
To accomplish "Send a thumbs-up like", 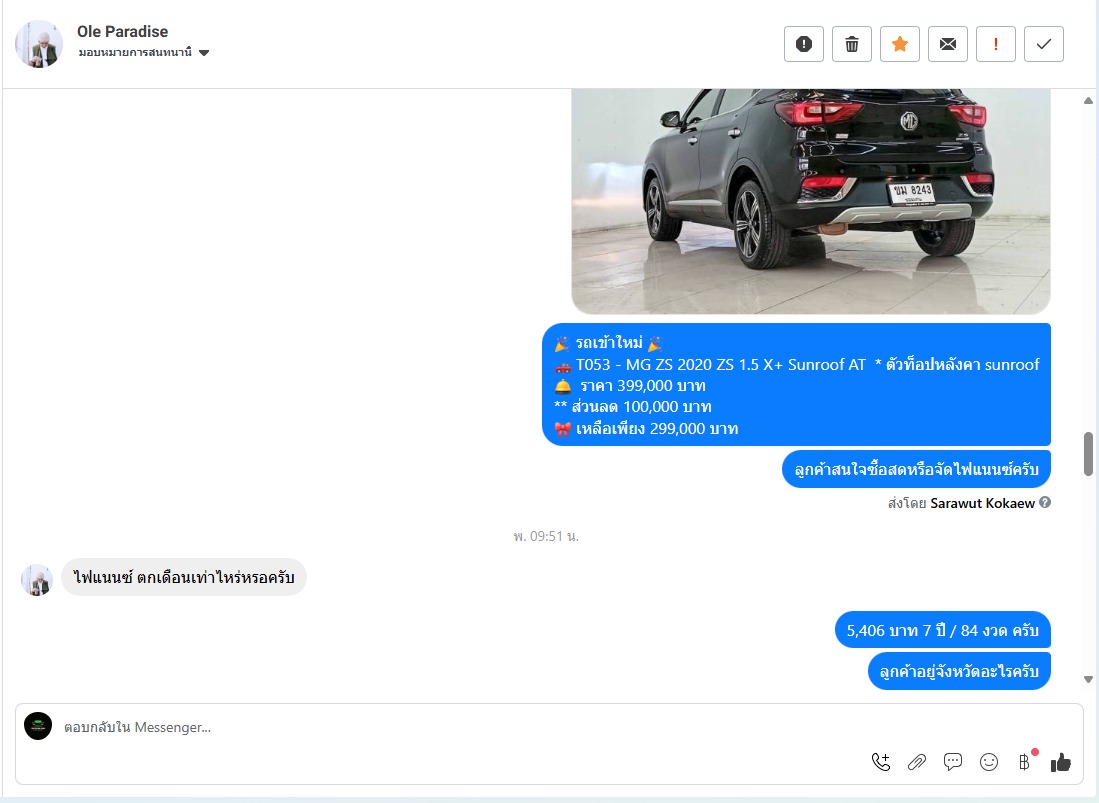I will 1061,762.
